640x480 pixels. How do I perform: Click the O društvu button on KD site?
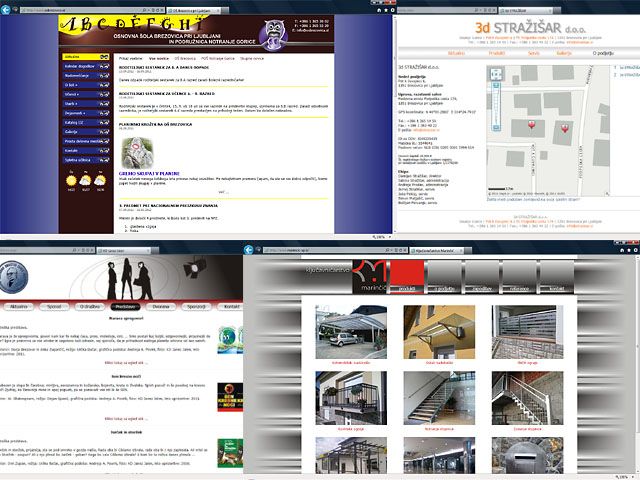coord(89,307)
